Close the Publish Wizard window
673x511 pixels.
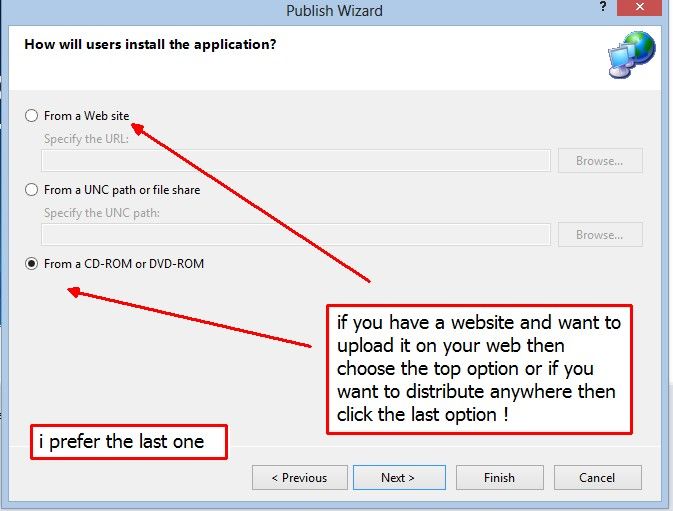(x=640, y=7)
